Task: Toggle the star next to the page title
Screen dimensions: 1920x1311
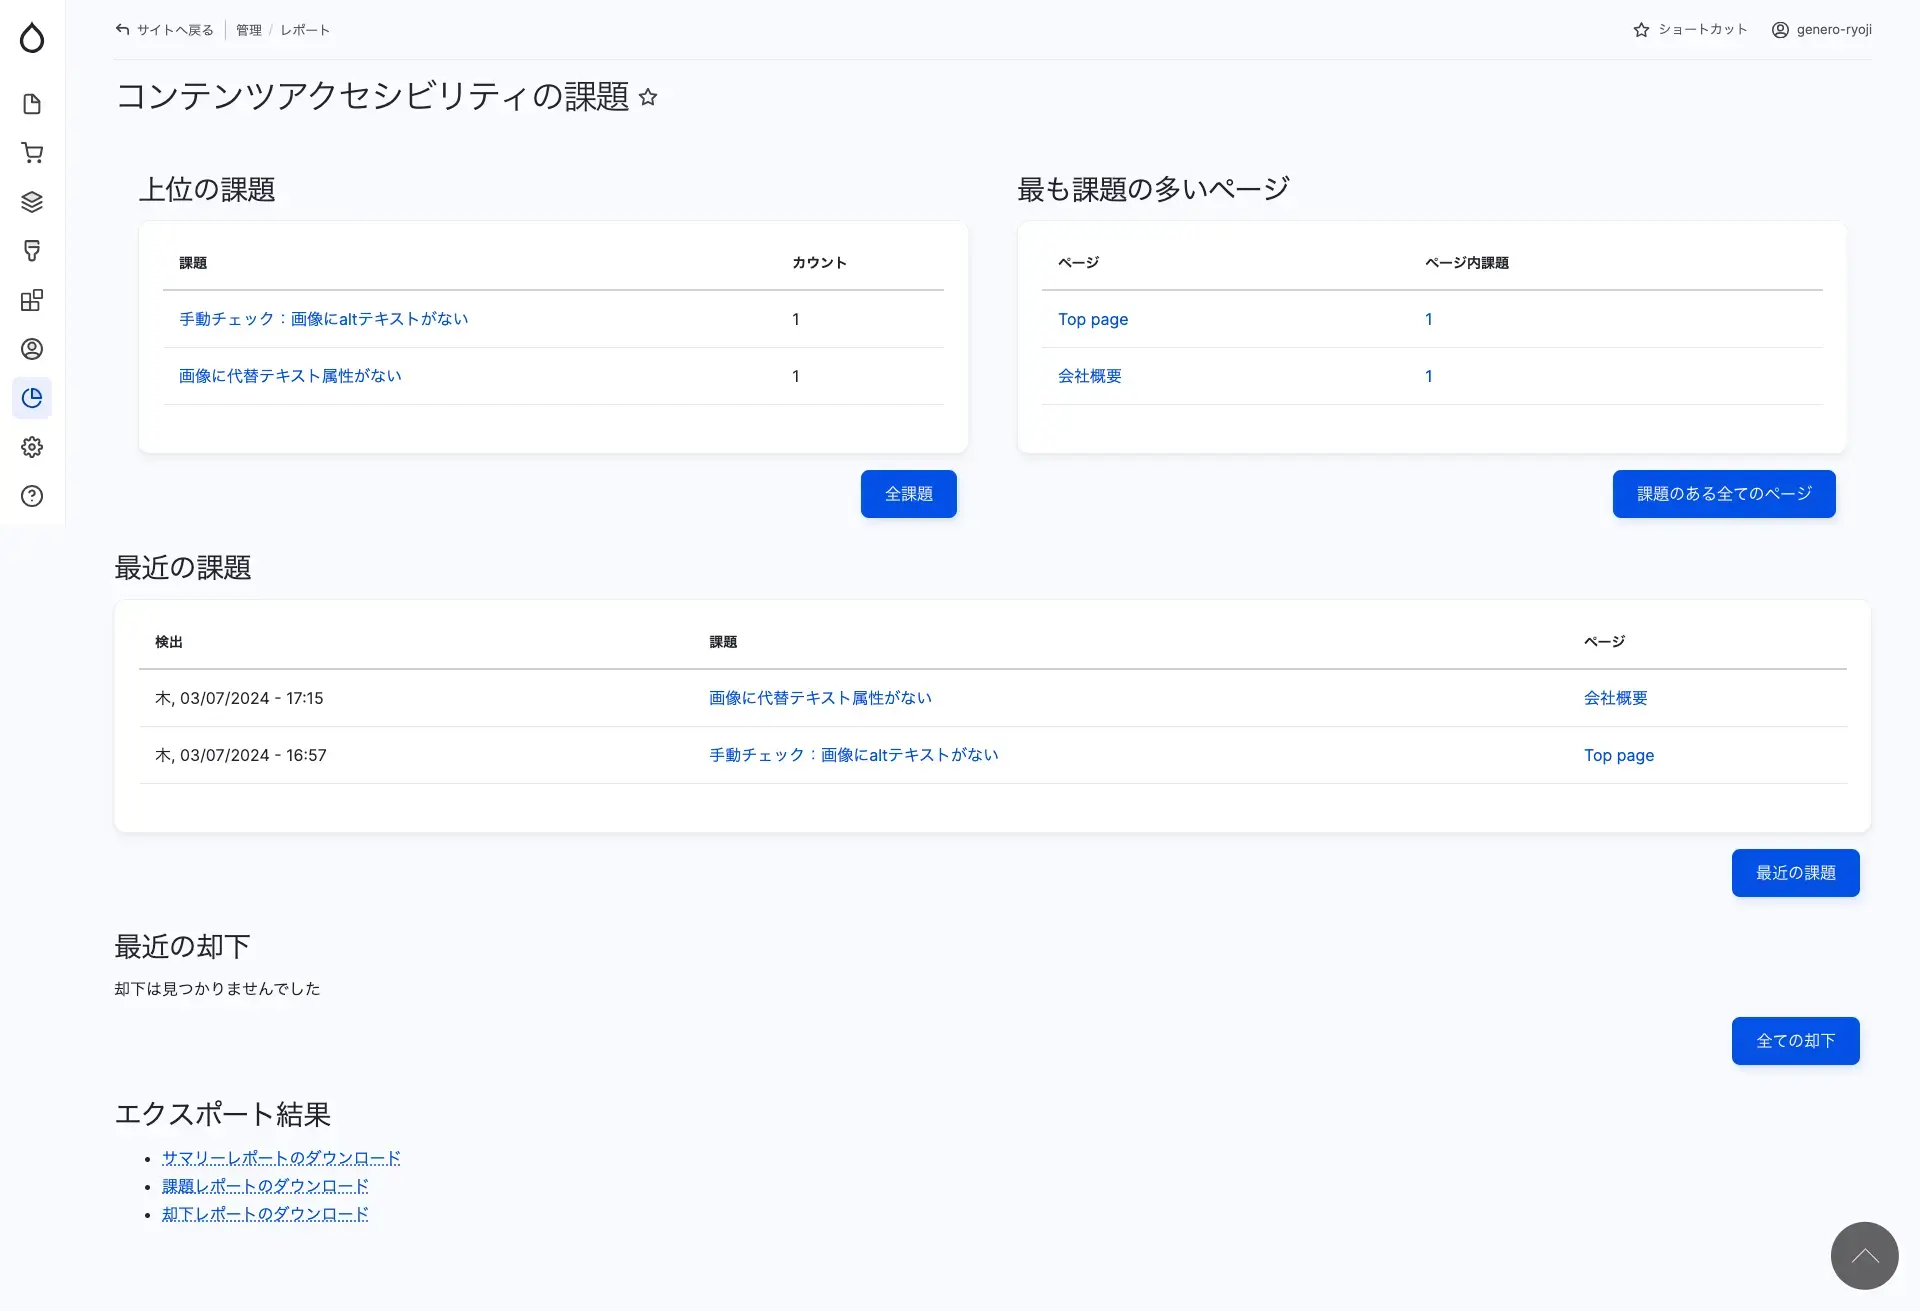Action: click(x=647, y=97)
